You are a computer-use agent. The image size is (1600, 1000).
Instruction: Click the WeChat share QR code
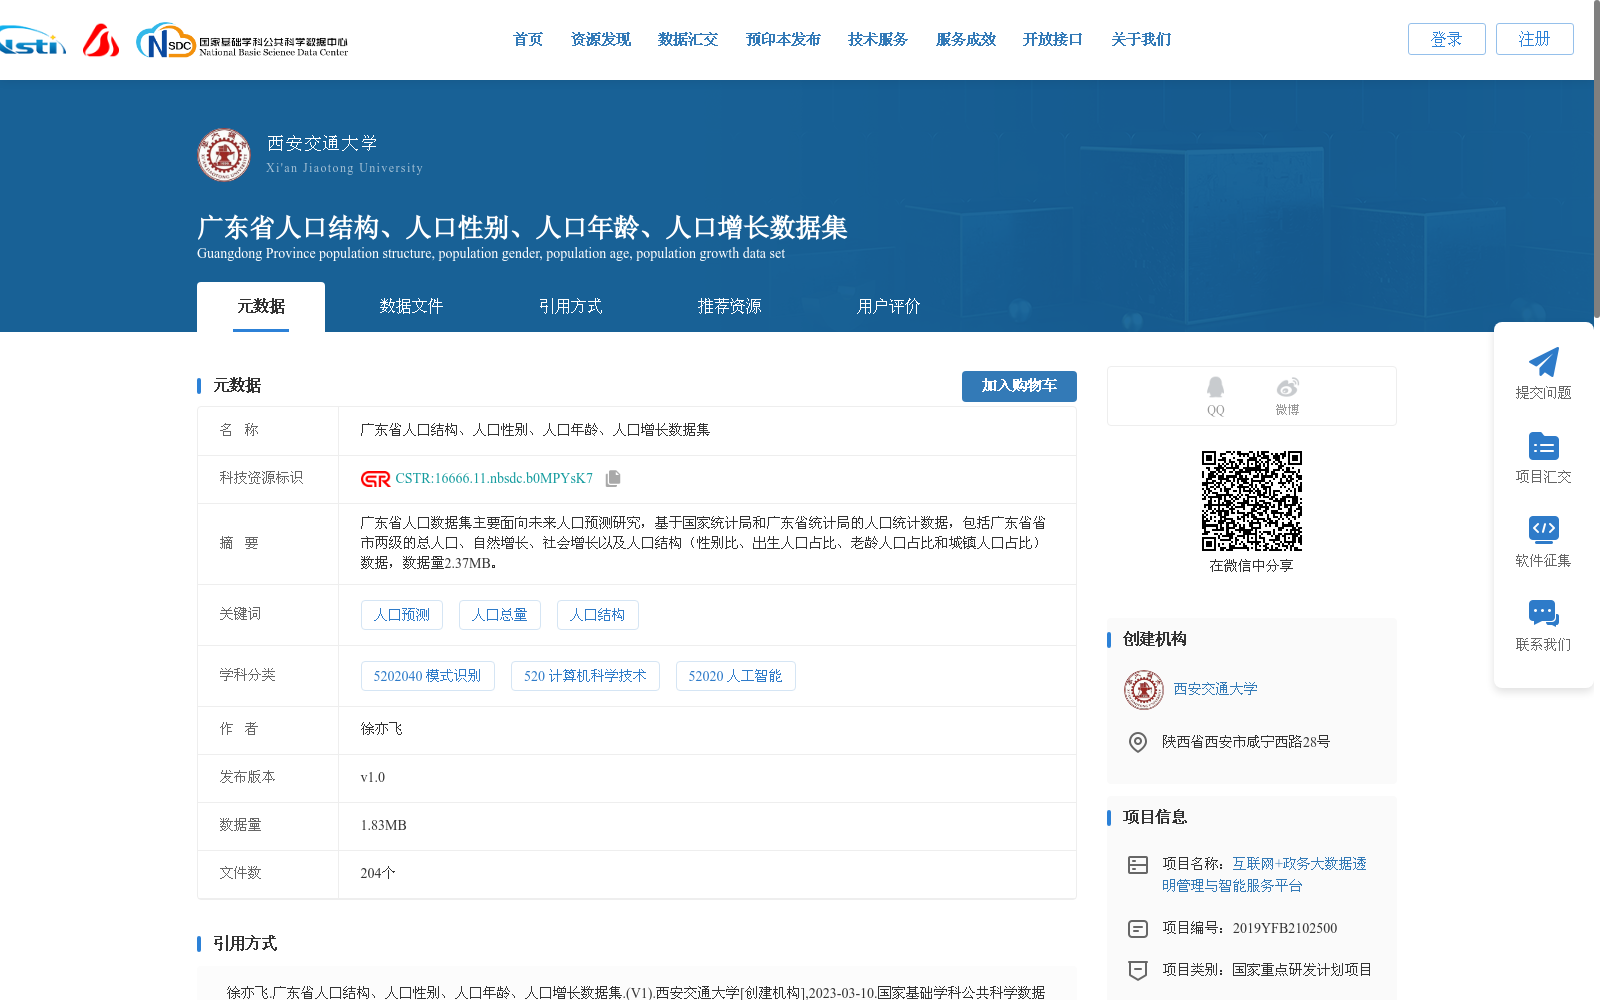click(x=1251, y=503)
